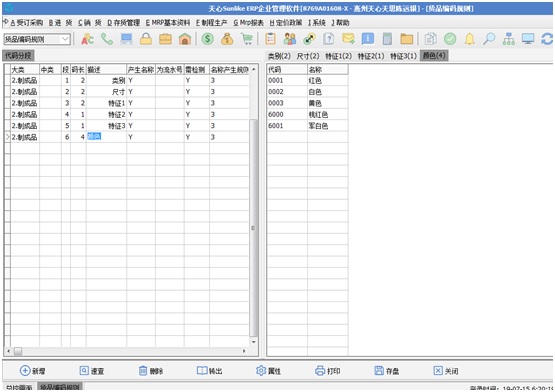Click the magnifying glass search icon
Viewport: 555px width, 392px height.
(x=489, y=39)
